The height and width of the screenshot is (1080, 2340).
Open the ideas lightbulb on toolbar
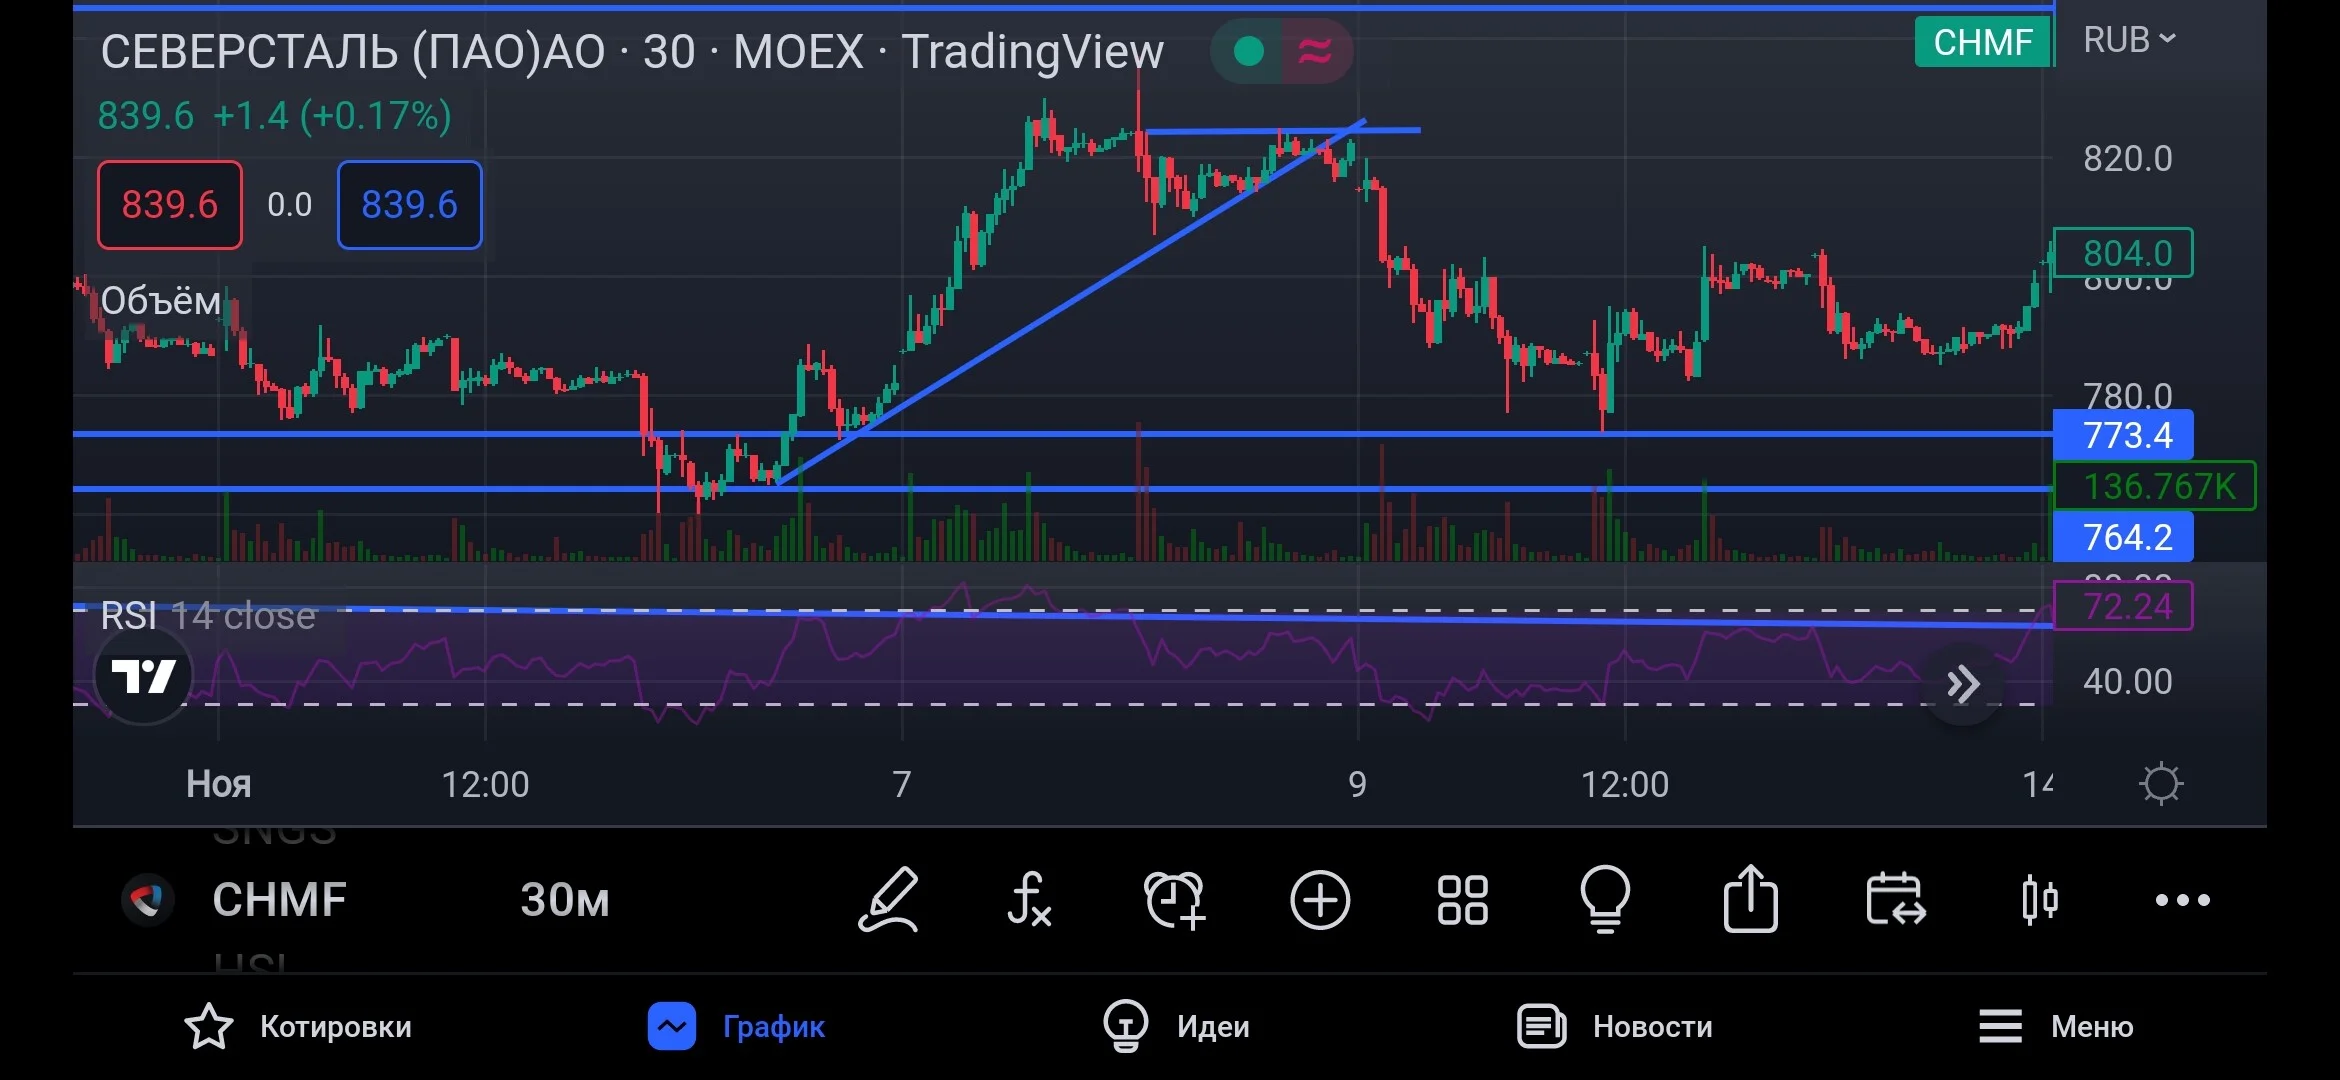point(1605,899)
